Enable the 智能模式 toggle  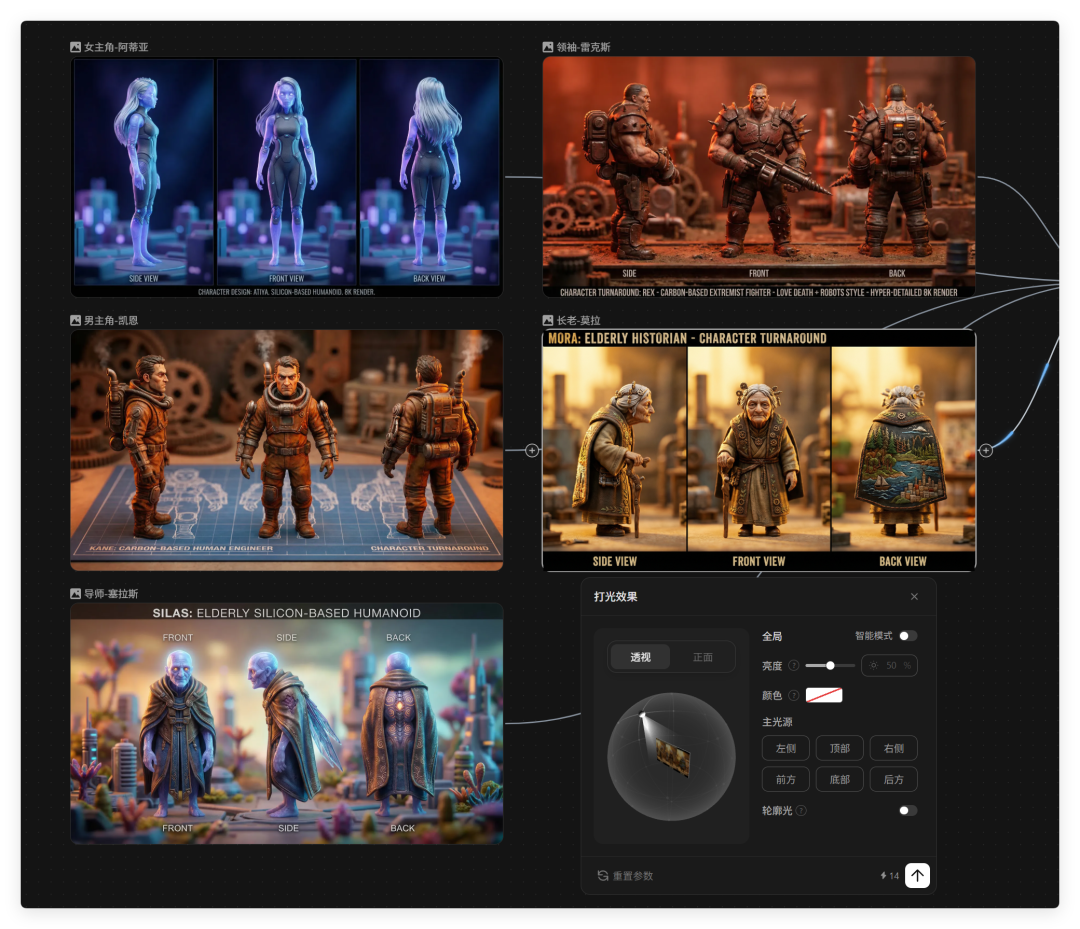[907, 636]
